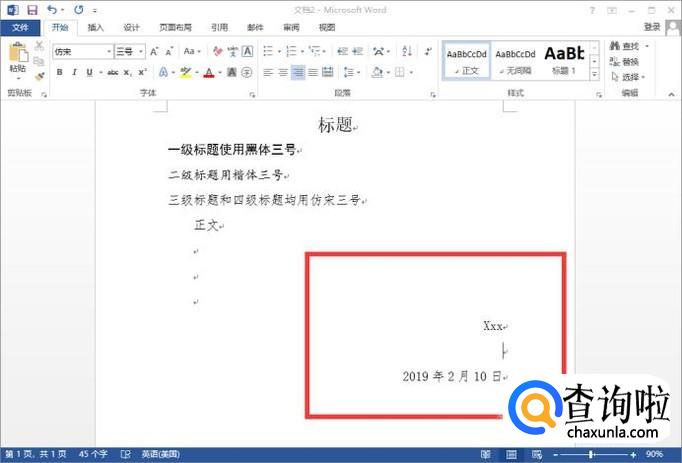Screen dimensions: 682x463
Task: Collapse the ribbon with the caret arrow
Action: [x=672, y=94]
